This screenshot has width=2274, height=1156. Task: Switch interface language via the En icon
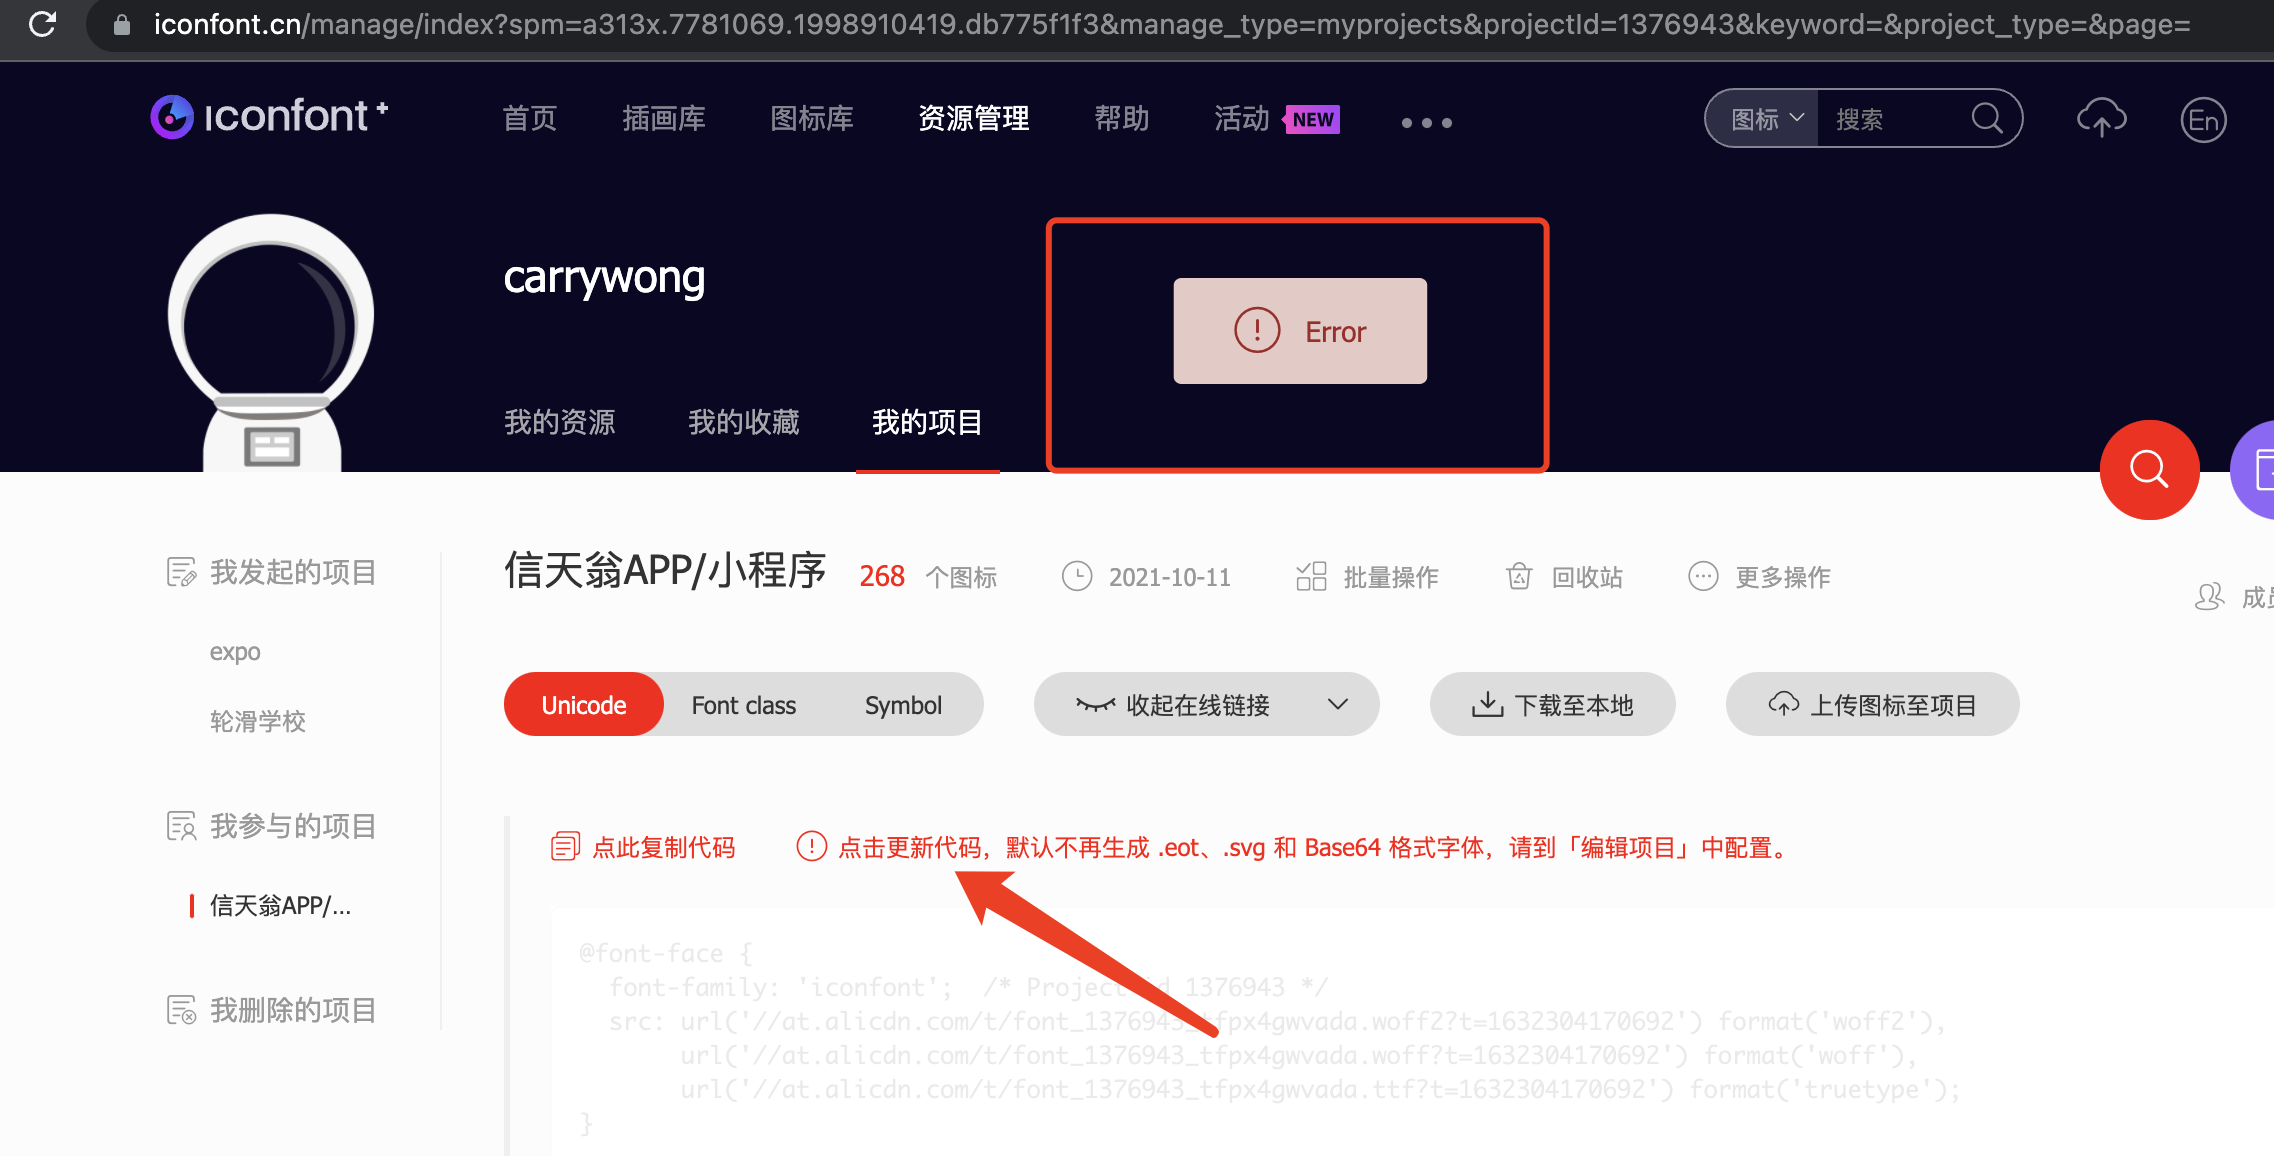click(2203, 119)
